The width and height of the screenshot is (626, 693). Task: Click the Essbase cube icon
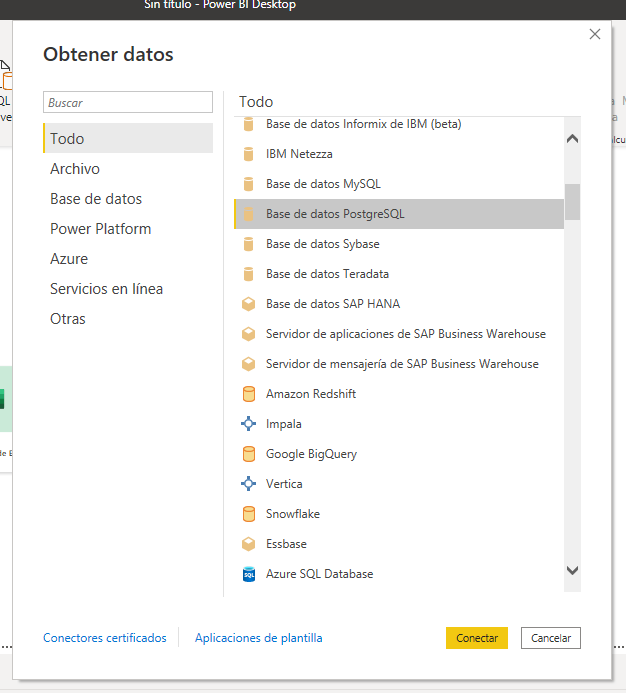tap(248, 544)
